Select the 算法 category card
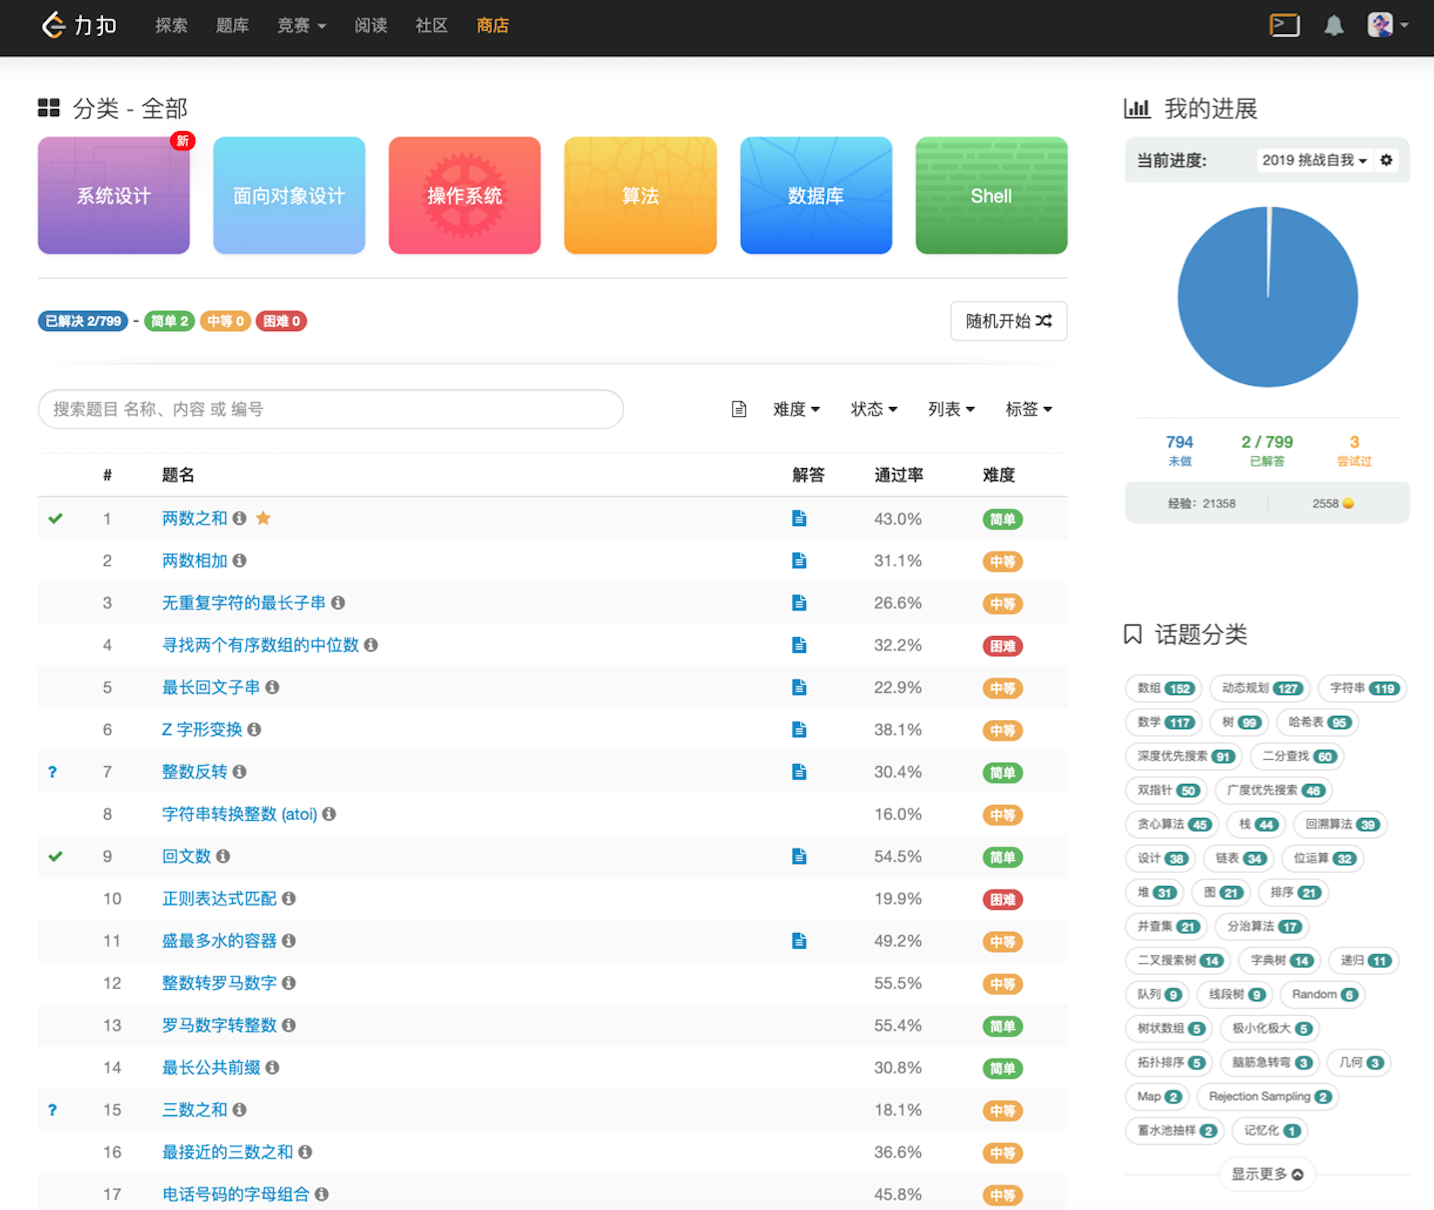 (640, 196)
